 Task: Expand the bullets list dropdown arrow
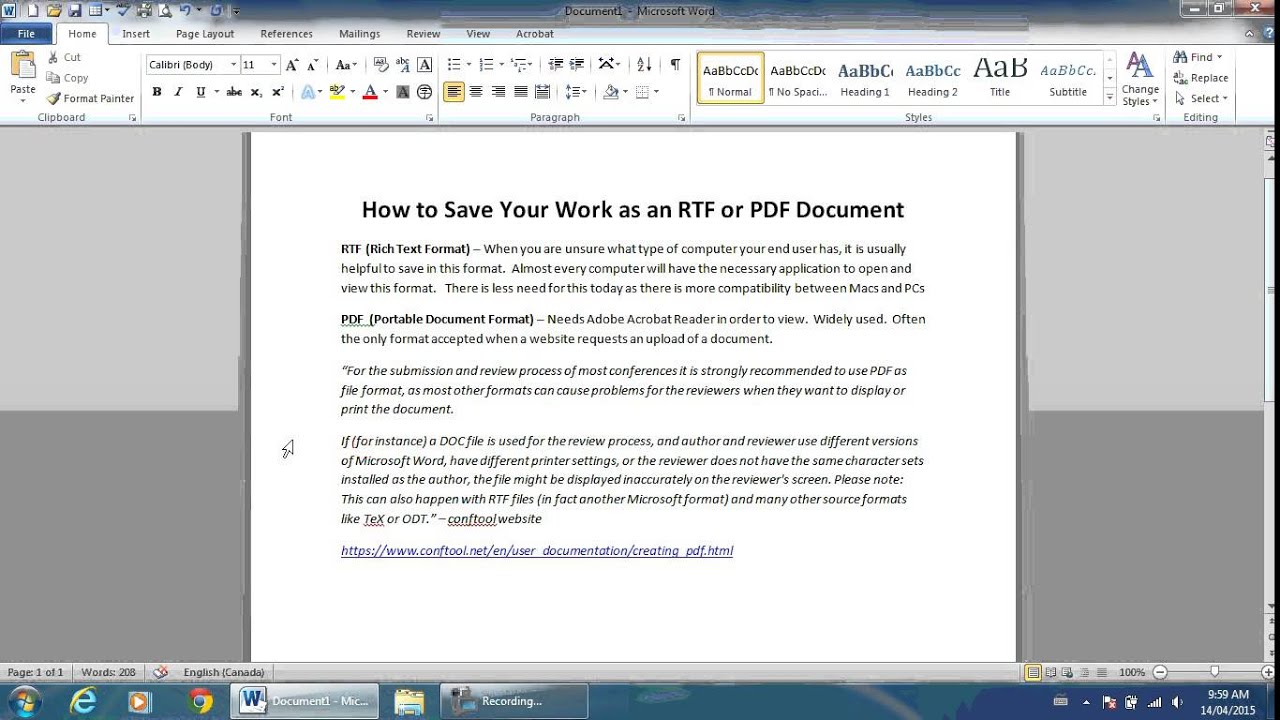tap(469, 65)
